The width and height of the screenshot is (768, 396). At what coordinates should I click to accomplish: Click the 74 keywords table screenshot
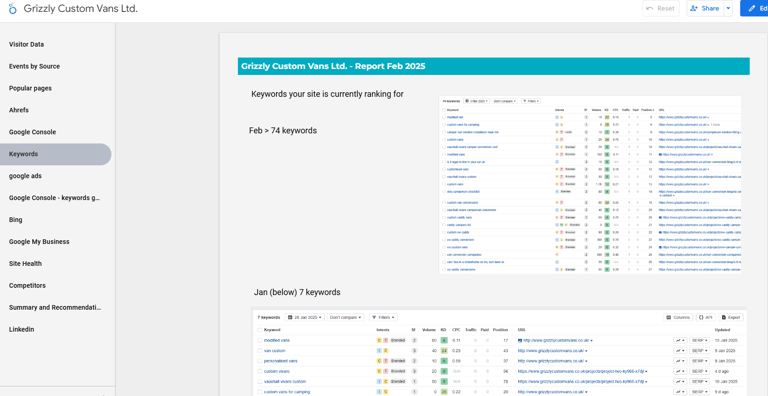590,185
